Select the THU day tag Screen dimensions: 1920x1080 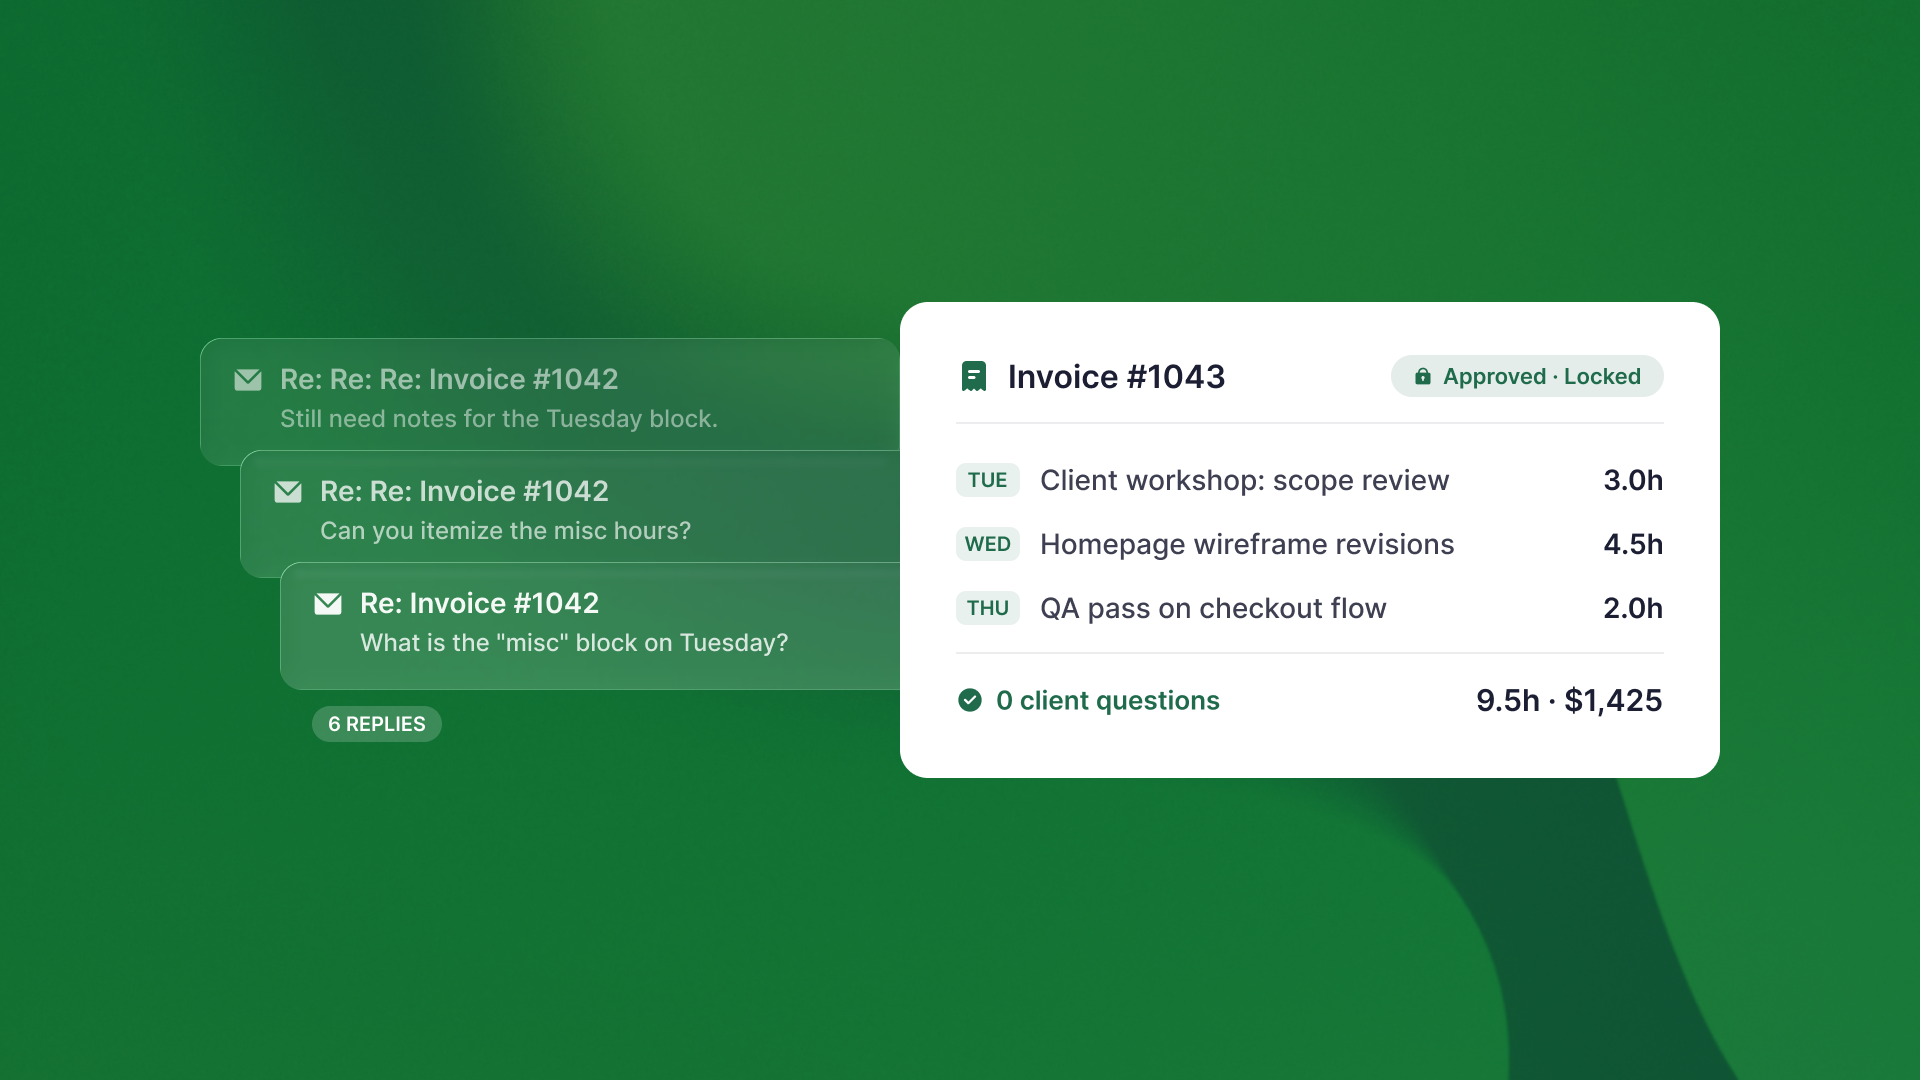(988, 608)
